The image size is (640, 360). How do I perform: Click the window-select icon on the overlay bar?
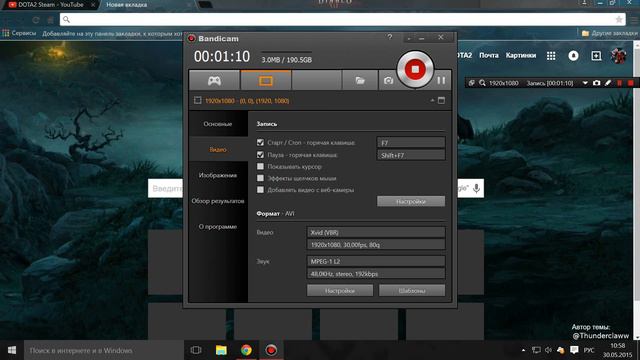point(471,83)
